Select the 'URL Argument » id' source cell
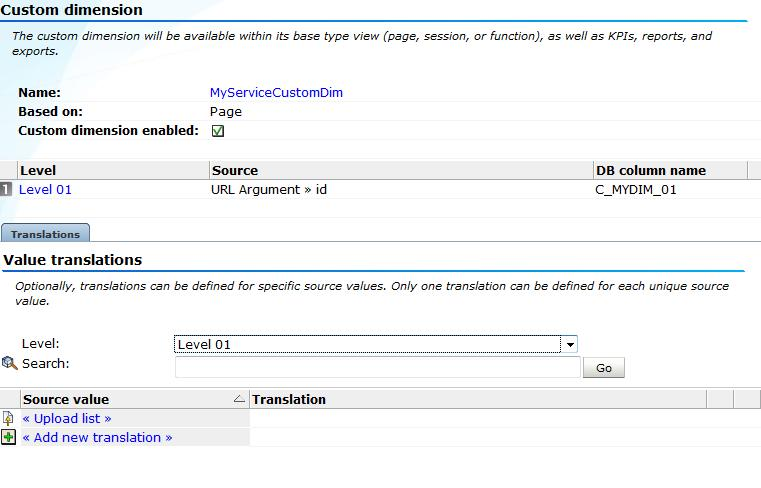Viewport: 761px width, 488px height. tap(268, 189)
